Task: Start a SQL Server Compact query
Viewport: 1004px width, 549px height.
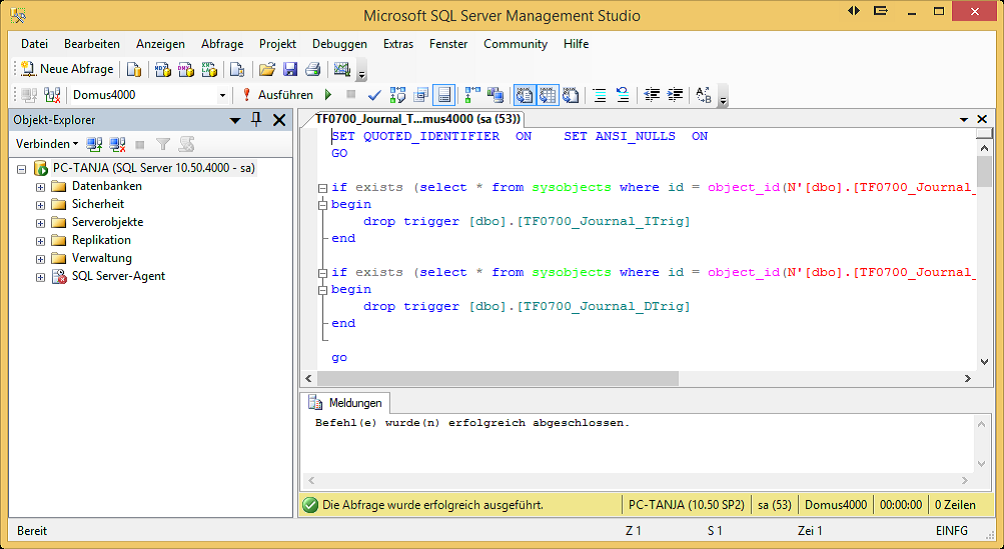Action: pyautogui.click(x=238, y=69)
